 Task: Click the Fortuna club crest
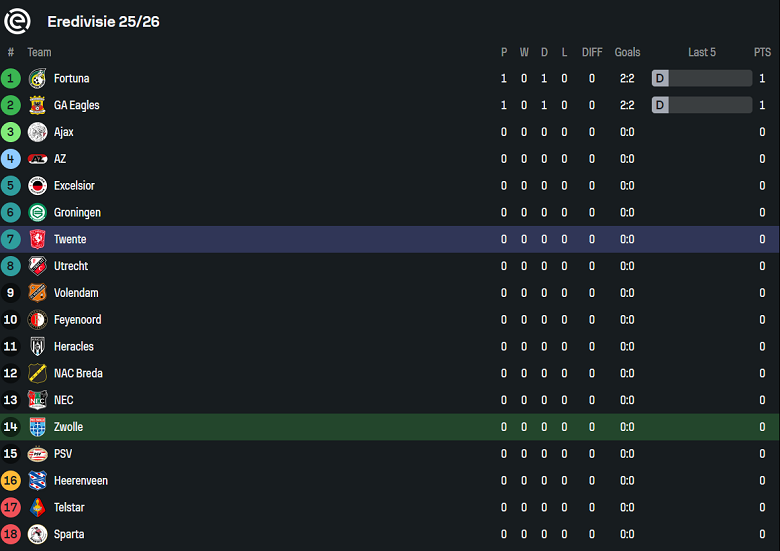(38, 78)
